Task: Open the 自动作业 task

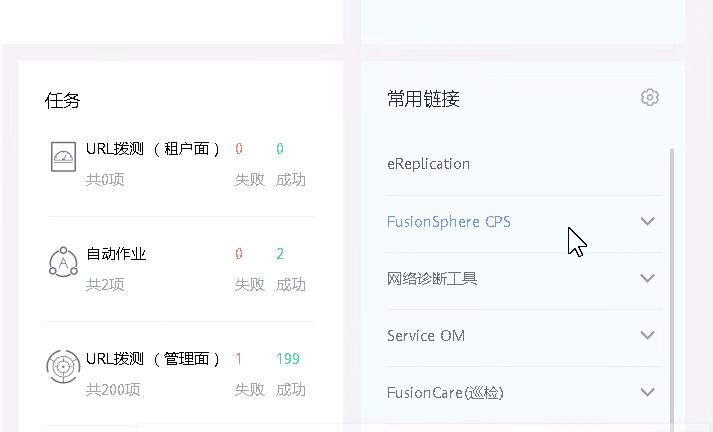Action: coord(116,254)
